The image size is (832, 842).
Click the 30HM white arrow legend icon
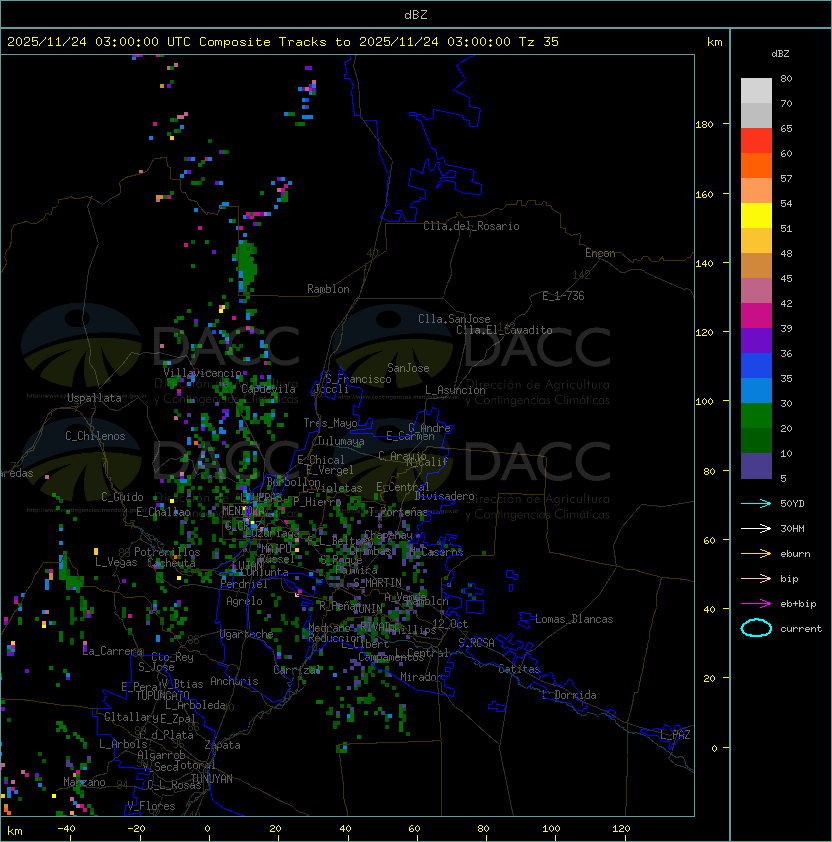click(x=756, y=528)
